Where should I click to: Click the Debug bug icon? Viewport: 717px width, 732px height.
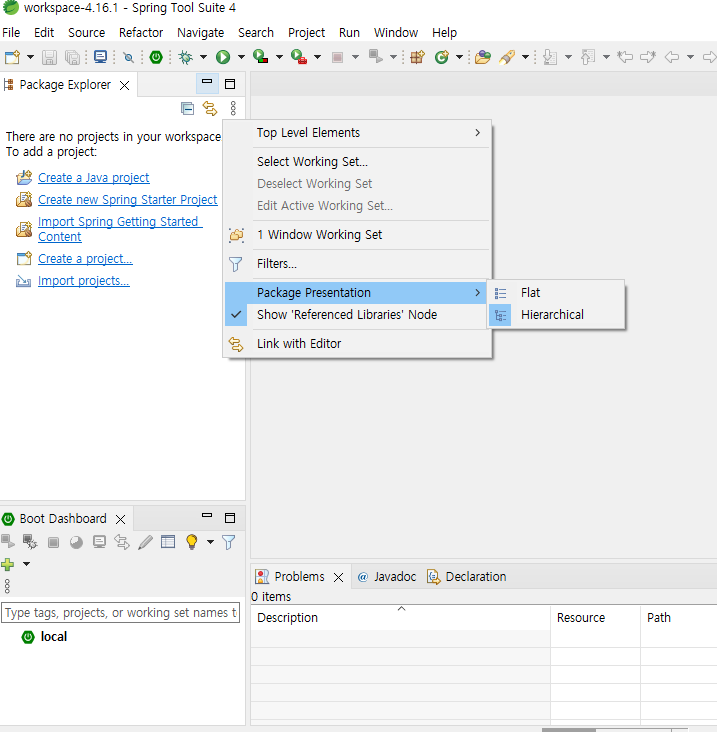[185, 57]
